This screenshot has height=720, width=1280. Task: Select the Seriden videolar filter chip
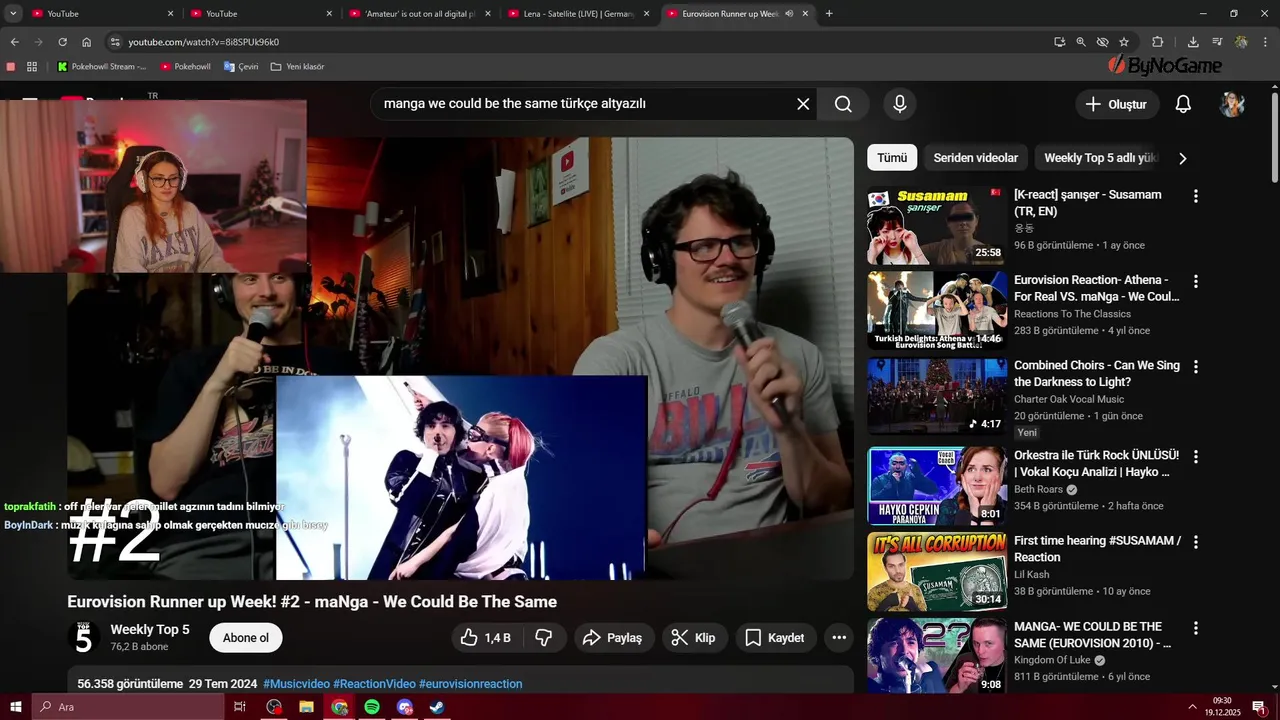(x=975, y=158)
